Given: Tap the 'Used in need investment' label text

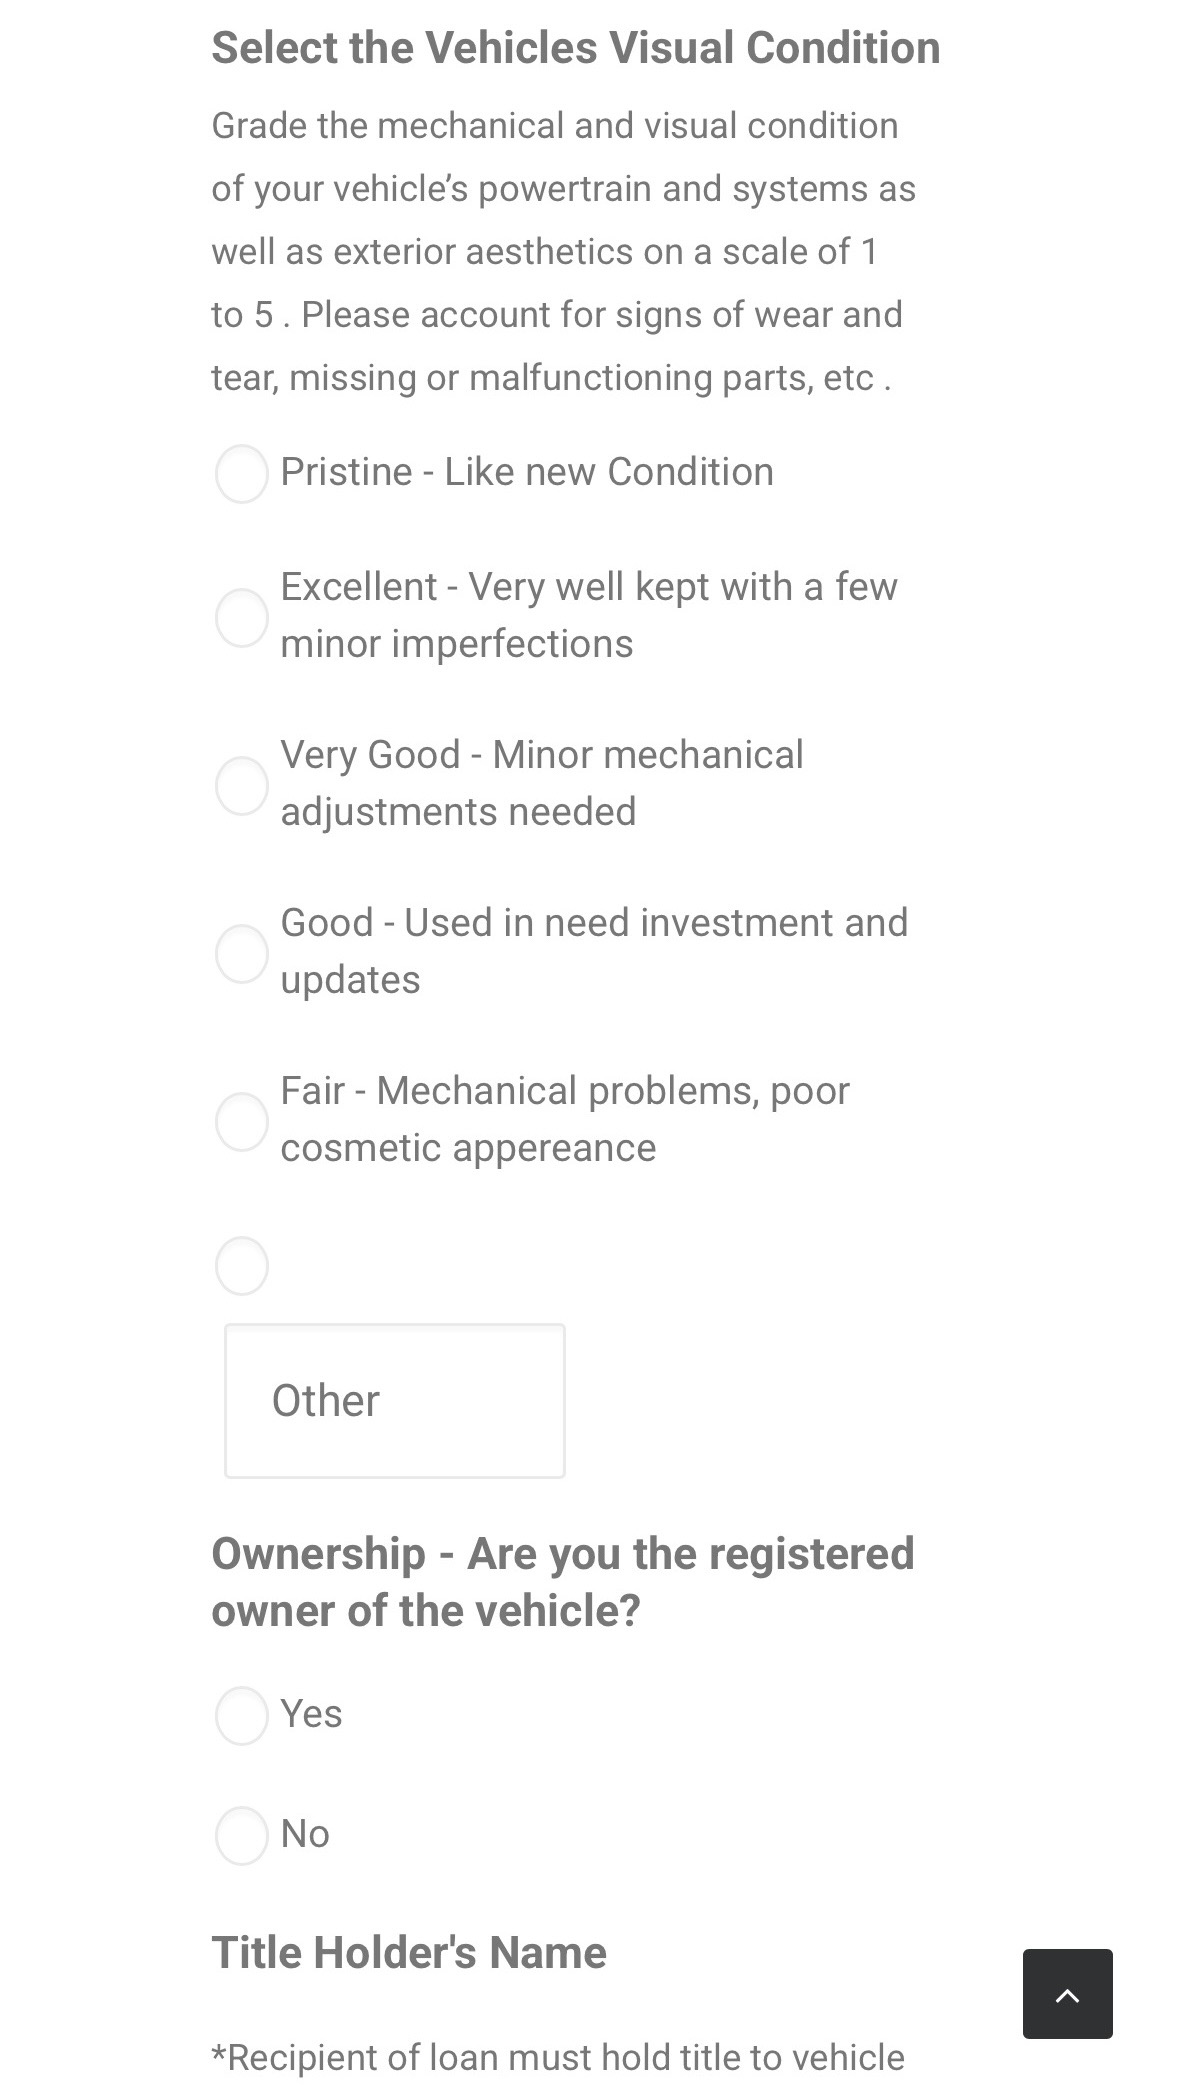Looking at the screenshot, I should 593,923.
